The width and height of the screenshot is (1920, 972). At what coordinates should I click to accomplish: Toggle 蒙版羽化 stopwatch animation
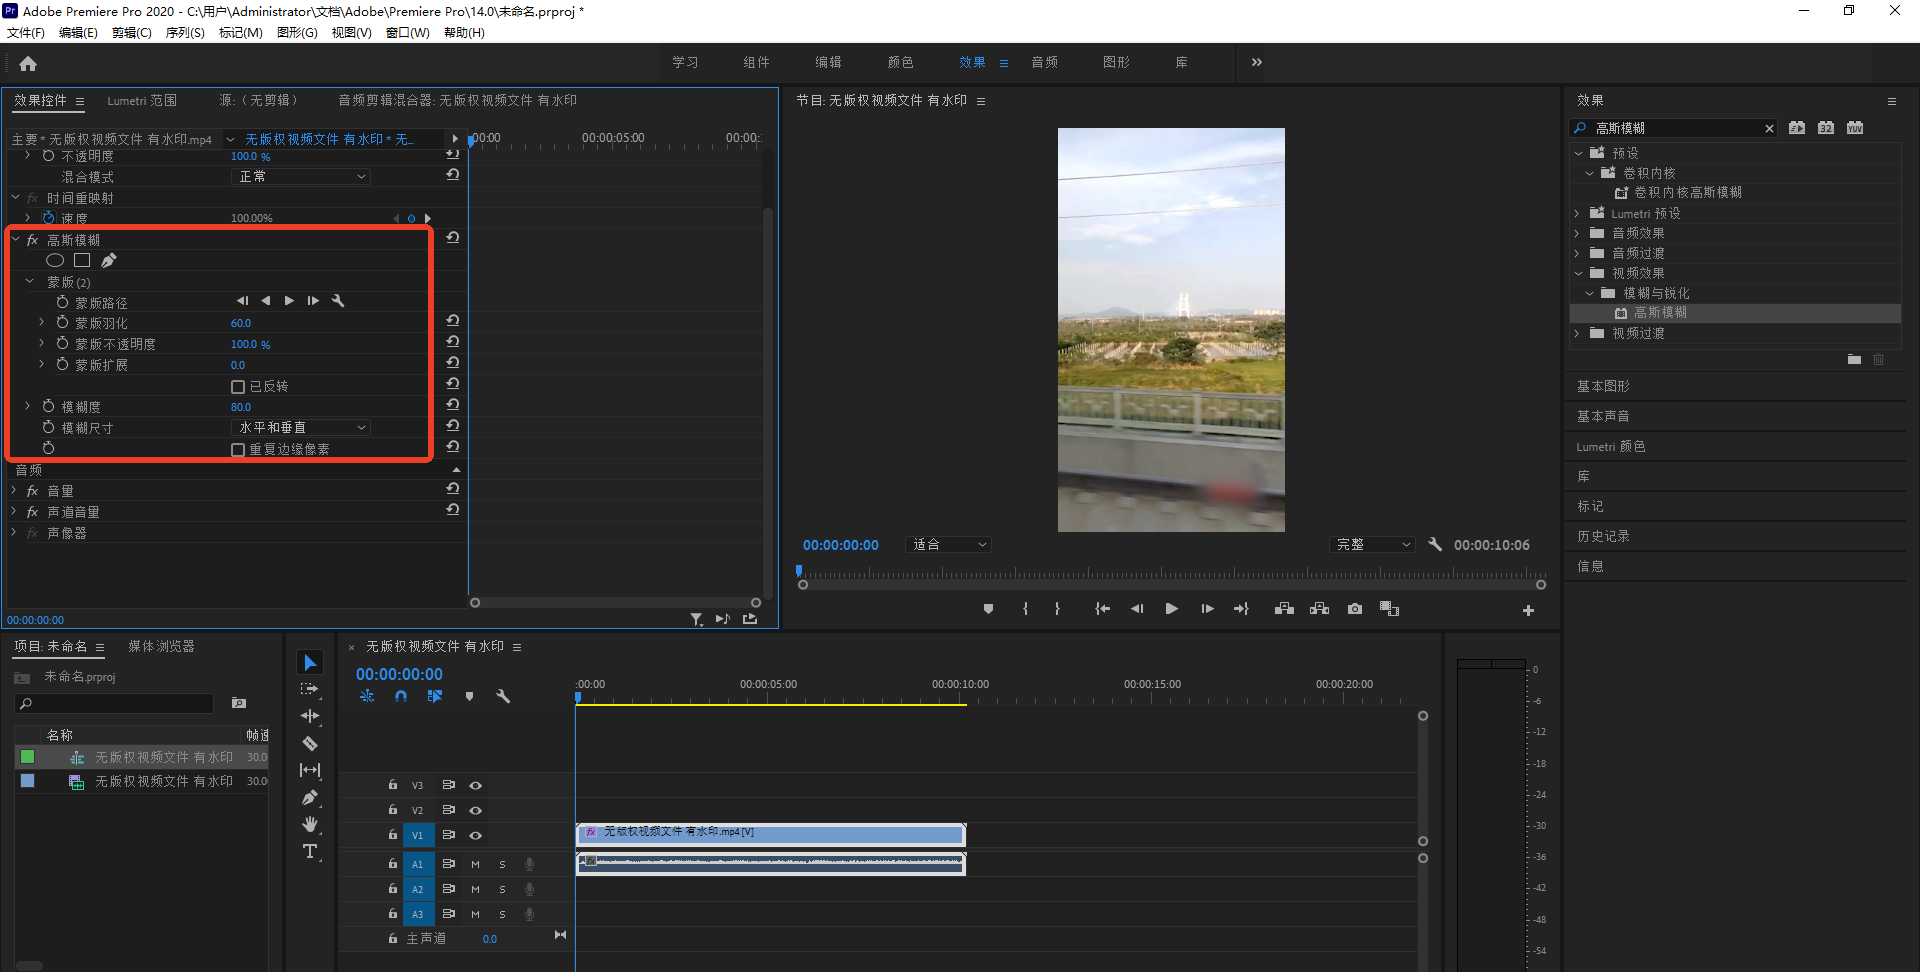[62, 322]
